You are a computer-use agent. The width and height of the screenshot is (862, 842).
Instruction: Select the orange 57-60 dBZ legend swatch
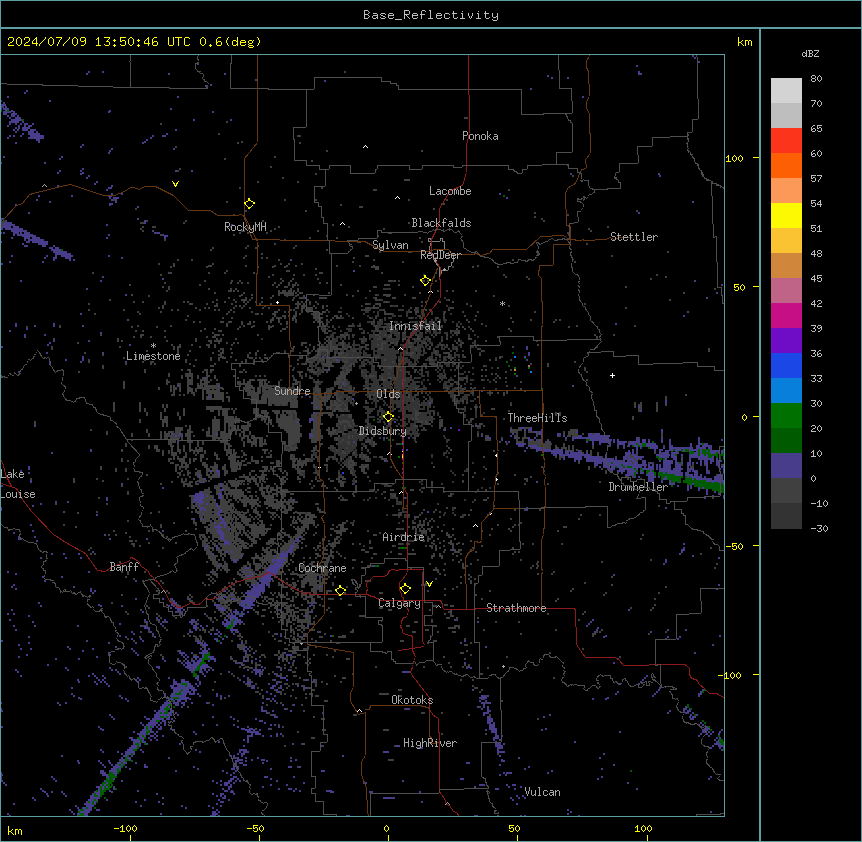point(786,165)
